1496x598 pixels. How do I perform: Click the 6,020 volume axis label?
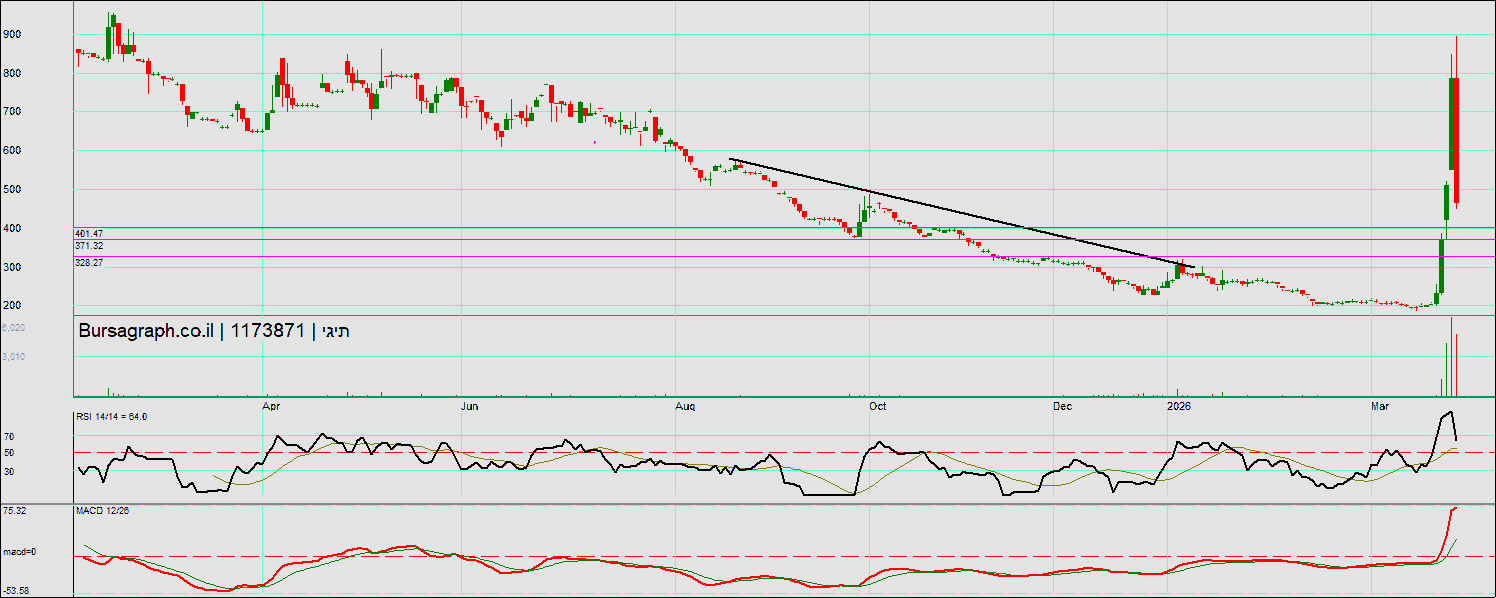(x=13, y=328)
